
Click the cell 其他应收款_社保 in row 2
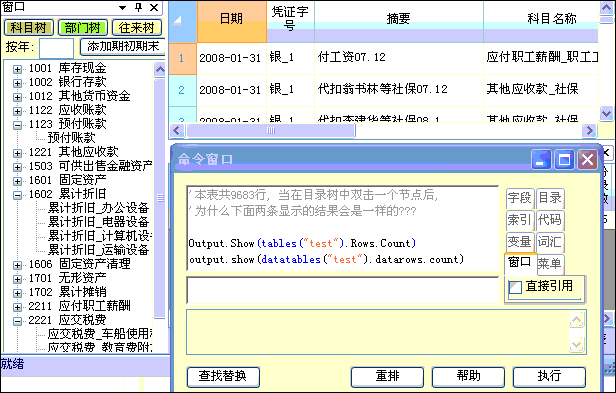coord(541,90)
